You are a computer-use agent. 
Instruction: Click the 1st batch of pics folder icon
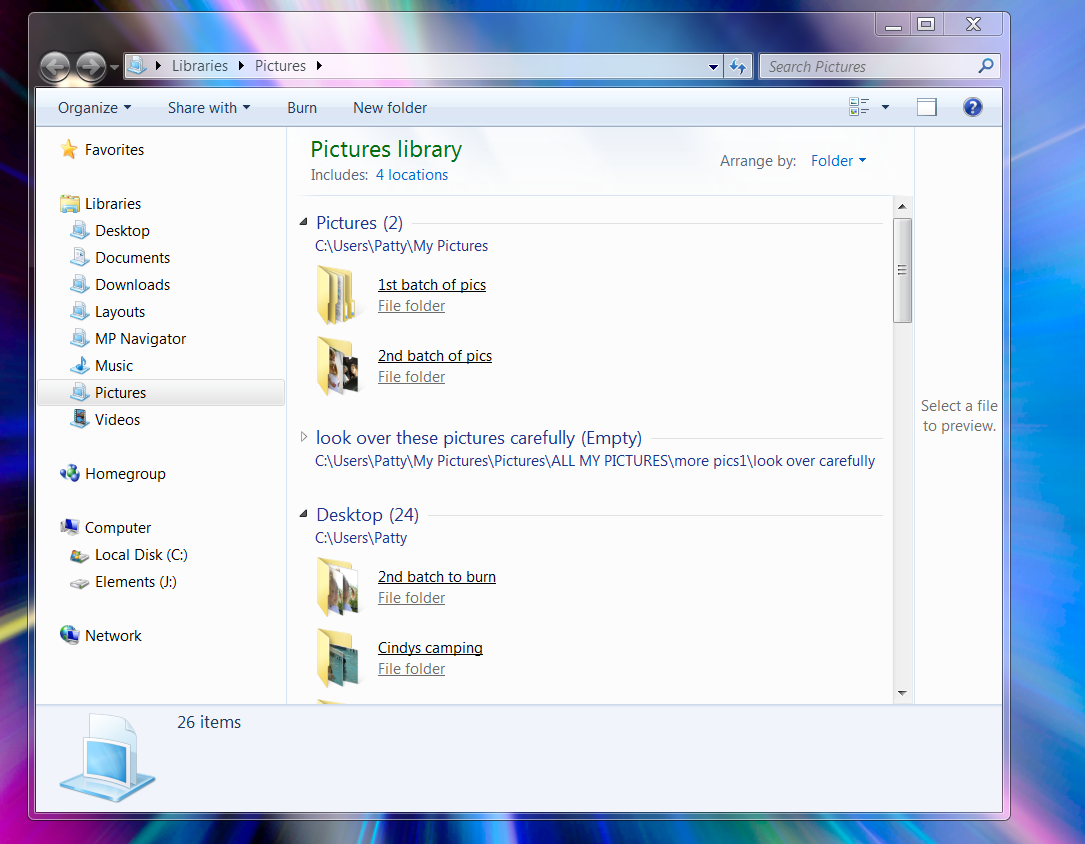click(x=337, y=295)
